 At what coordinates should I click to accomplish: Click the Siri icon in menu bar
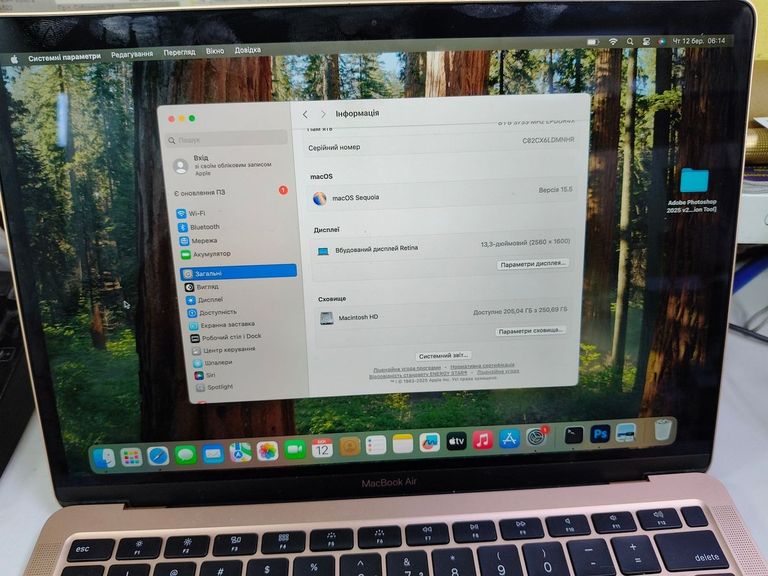[x=662, y=42]
